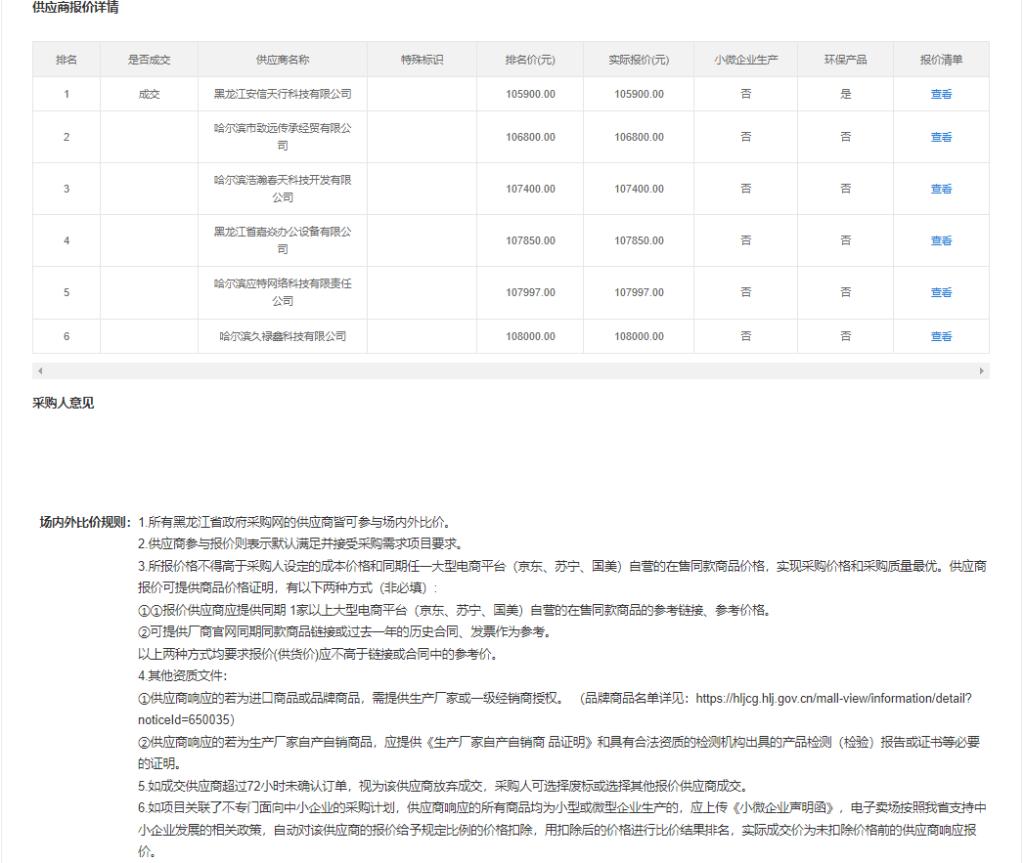Click 查看 in the 哈尔滨浩瀚春天科技开发有限公司 row
1024x863 pixels.
point(940,188)
